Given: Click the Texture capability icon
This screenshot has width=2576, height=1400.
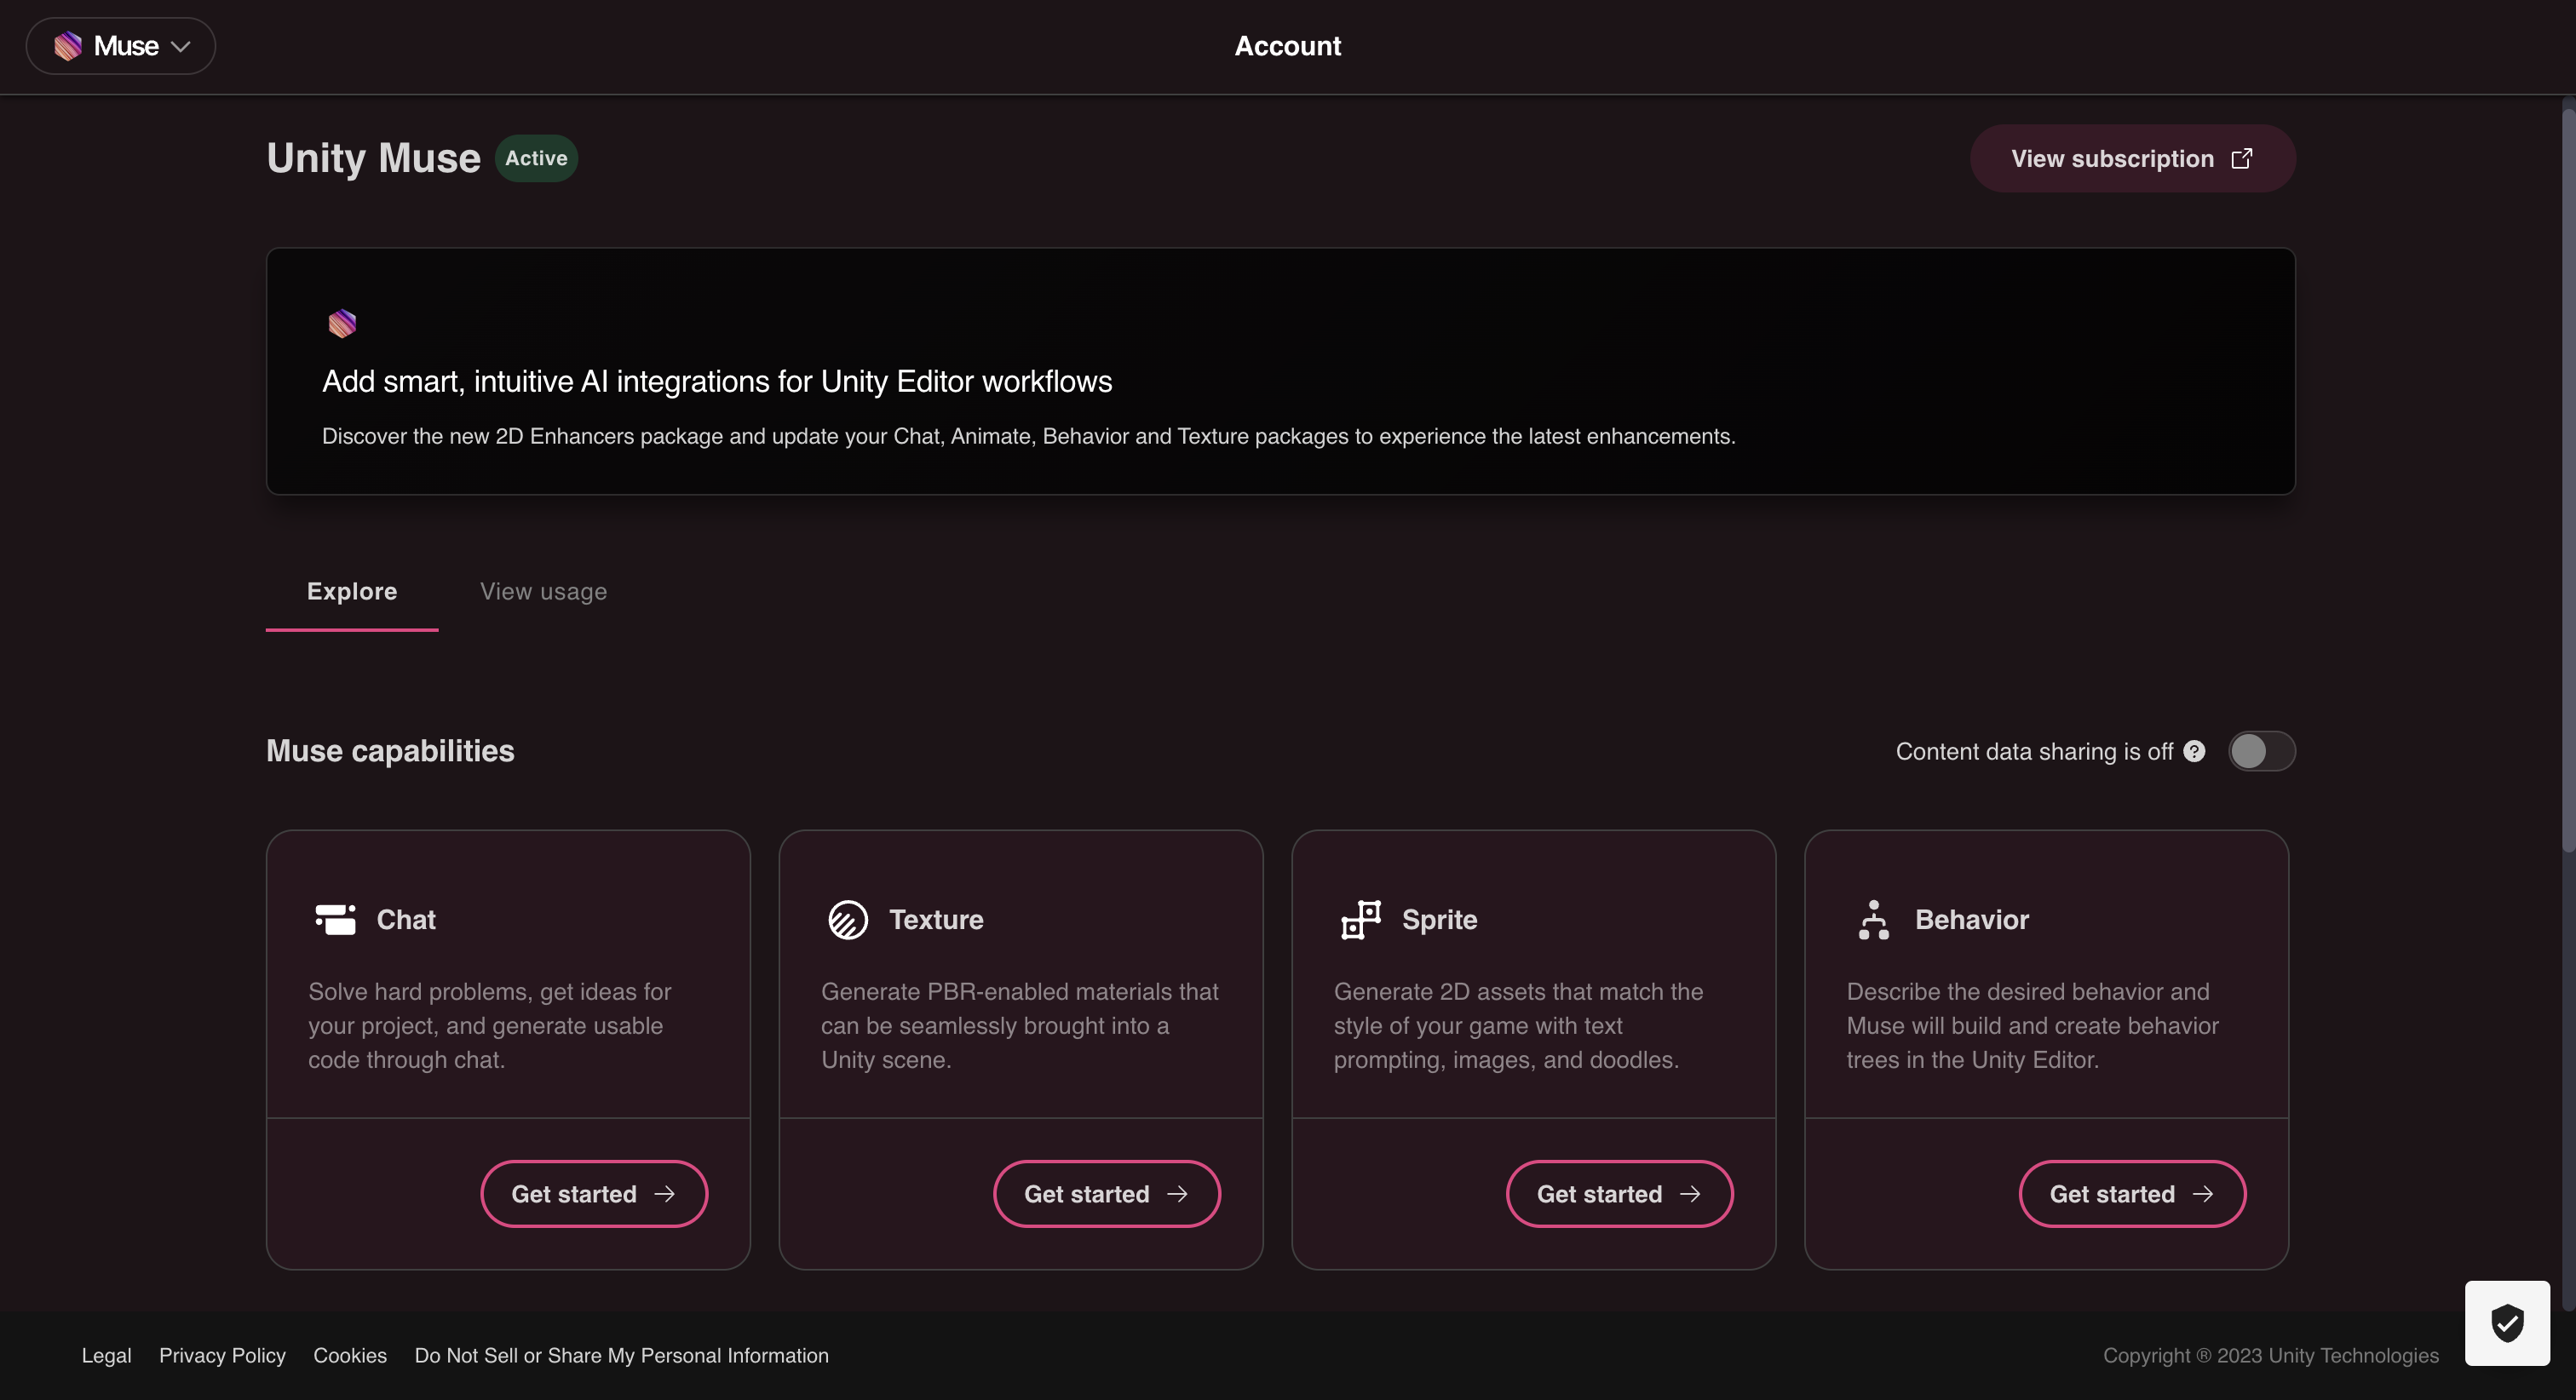Looking at the screenshot, I should [x=848, y=919].
